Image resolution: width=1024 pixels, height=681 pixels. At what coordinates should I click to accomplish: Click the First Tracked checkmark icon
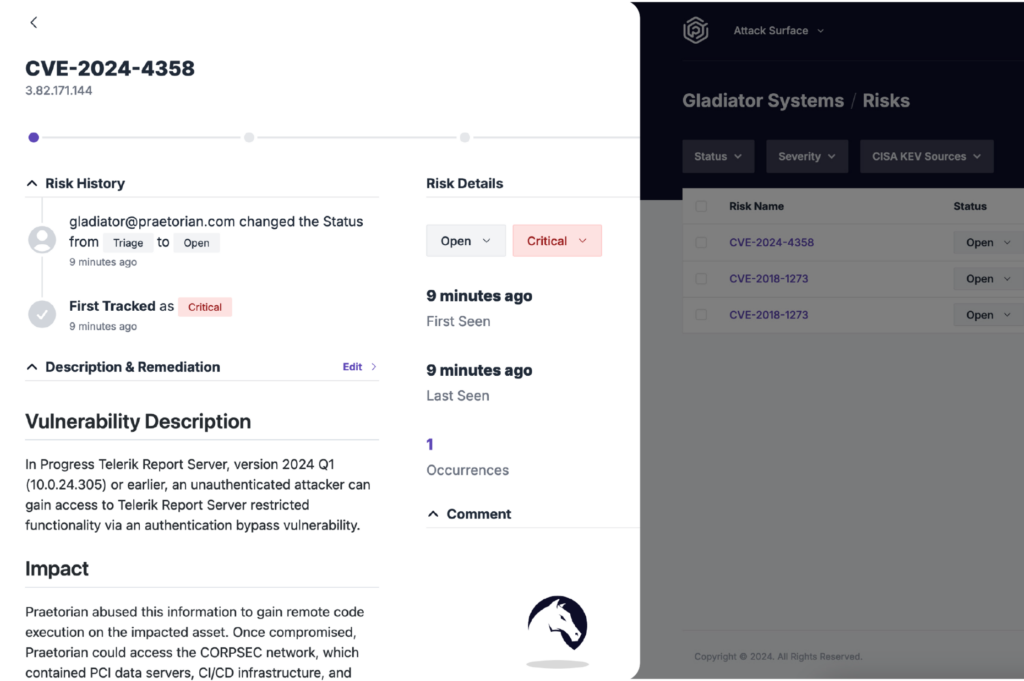pyautogui.click(x=42, y=314)
